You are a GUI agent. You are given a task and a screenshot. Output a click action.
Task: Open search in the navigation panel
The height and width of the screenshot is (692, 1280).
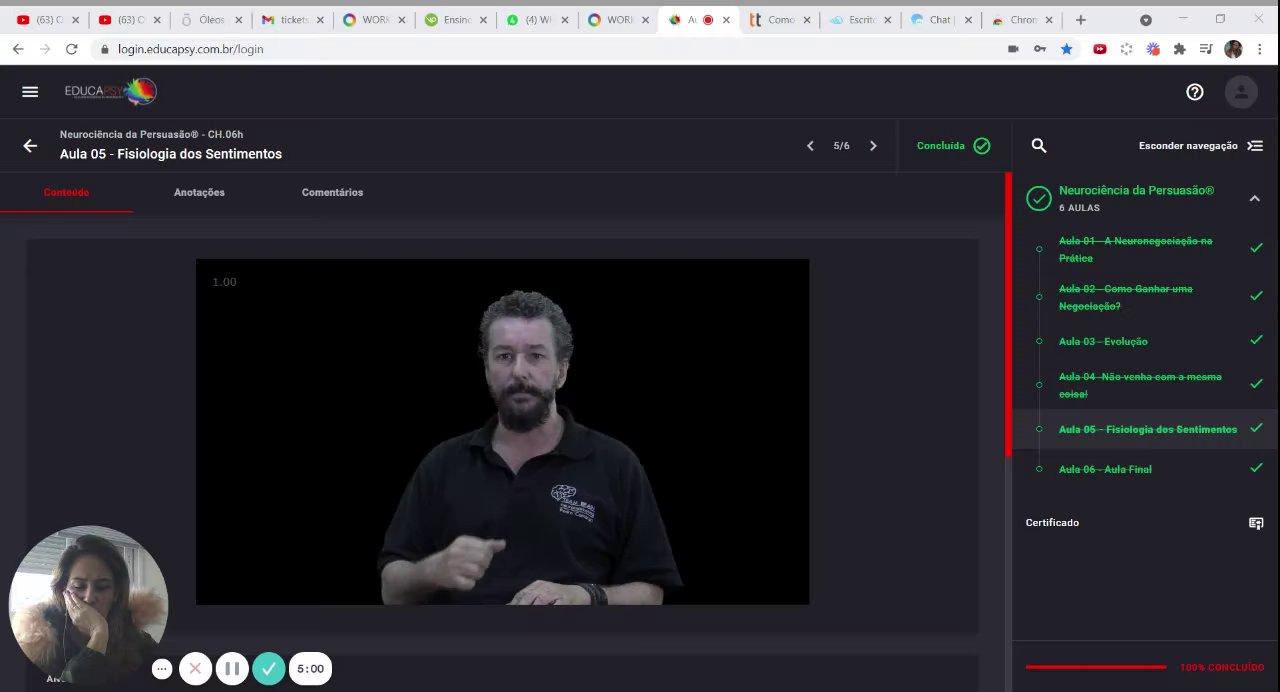click(x=1039, y=146)
